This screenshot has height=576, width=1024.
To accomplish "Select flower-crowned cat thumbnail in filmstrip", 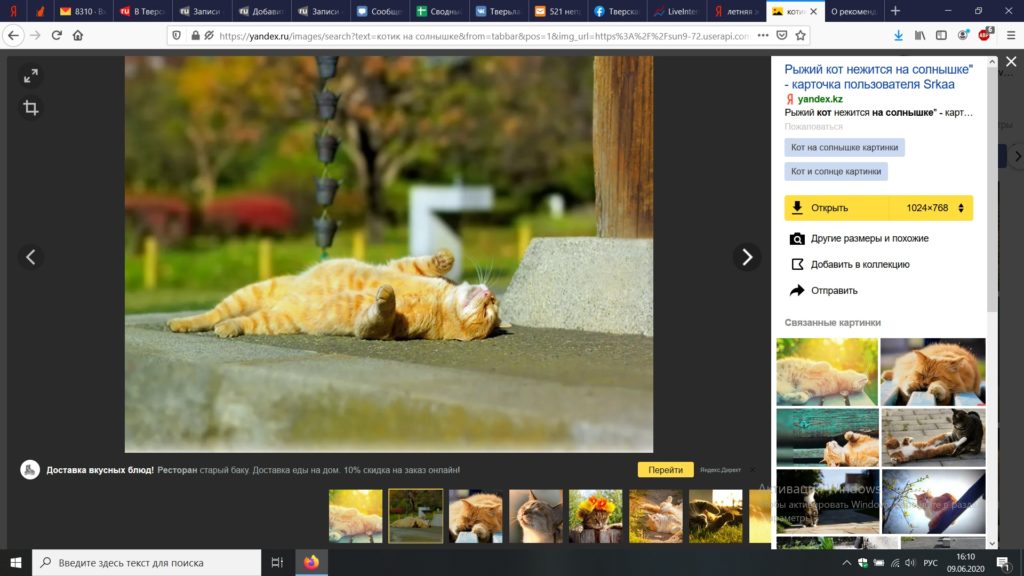I will pos(596,516).
